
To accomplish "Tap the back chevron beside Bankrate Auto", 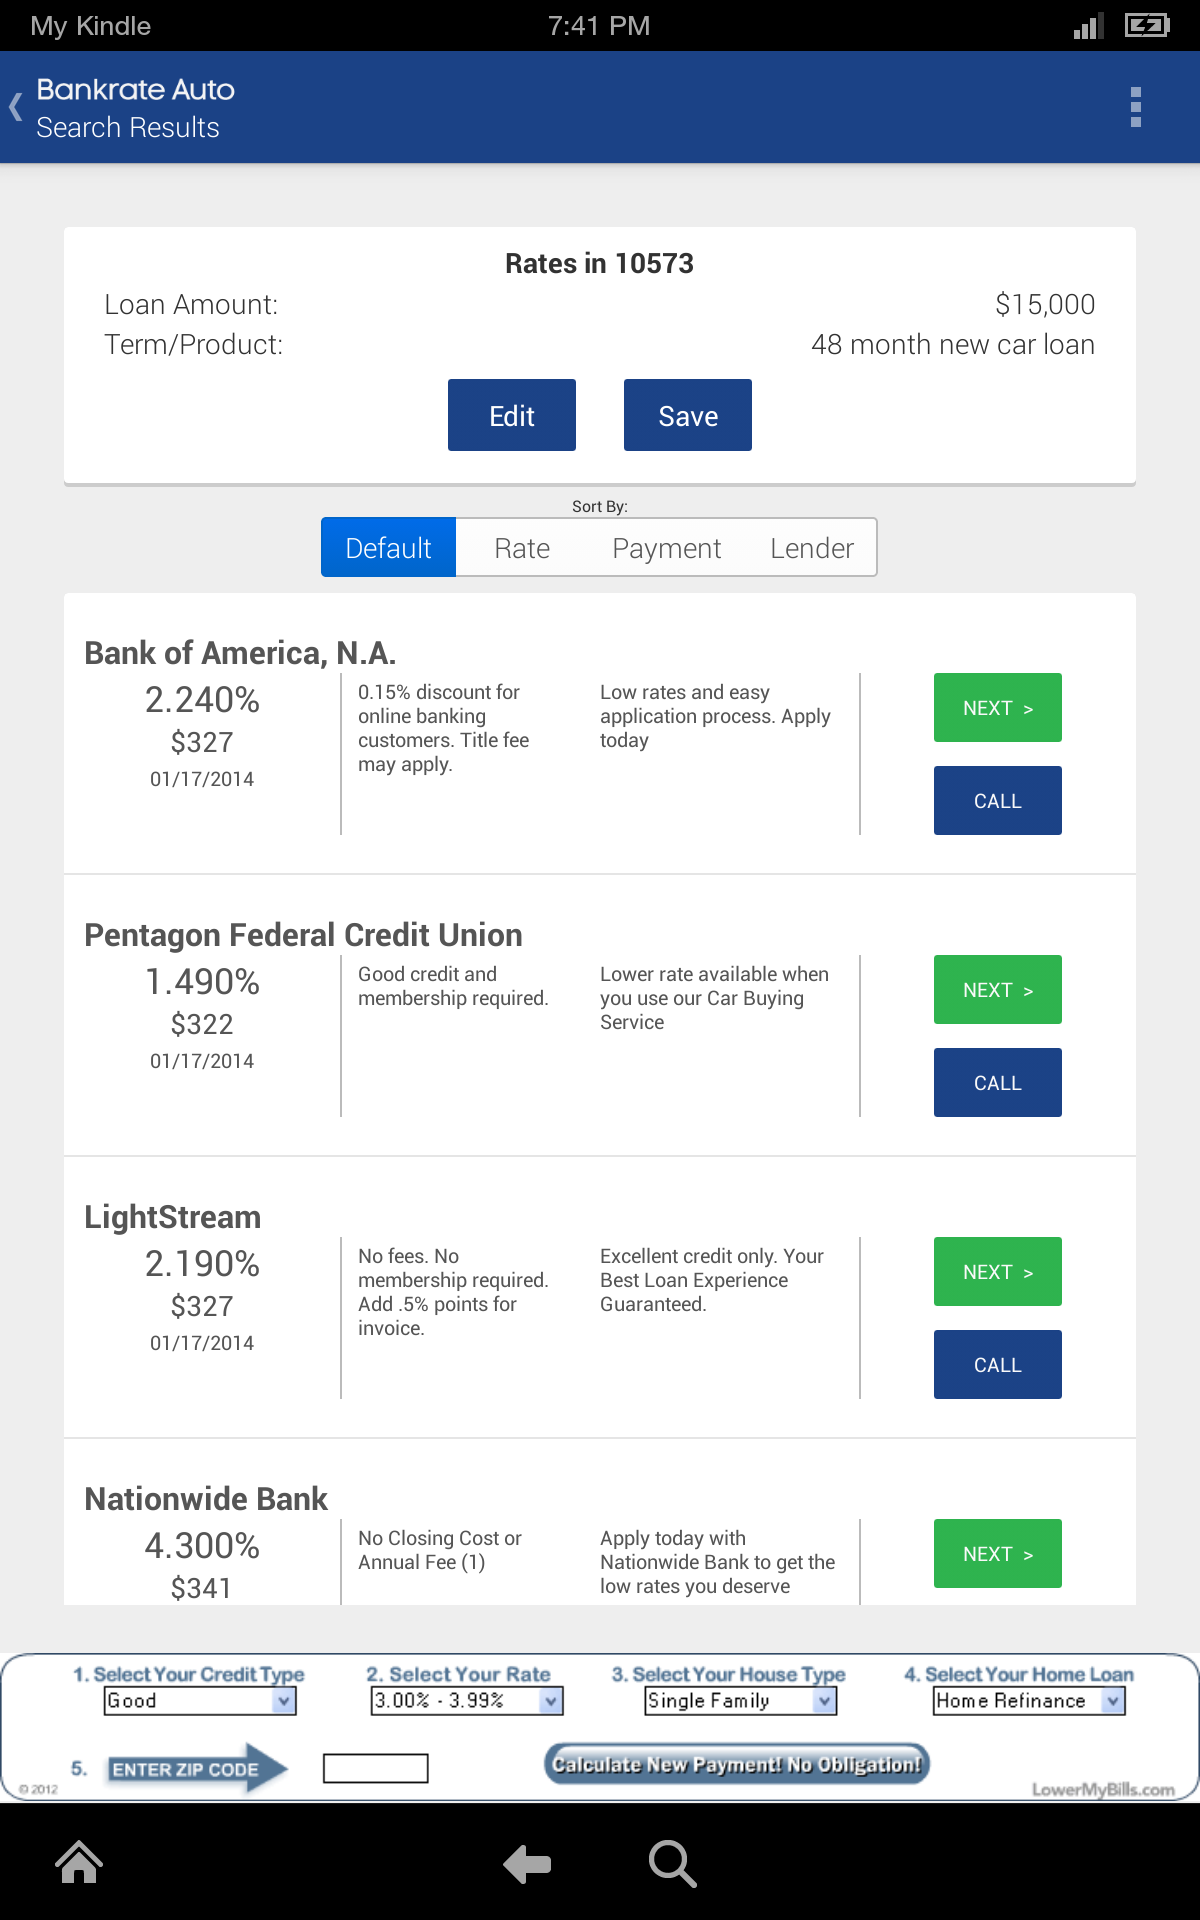I will (x=16, y=107).
